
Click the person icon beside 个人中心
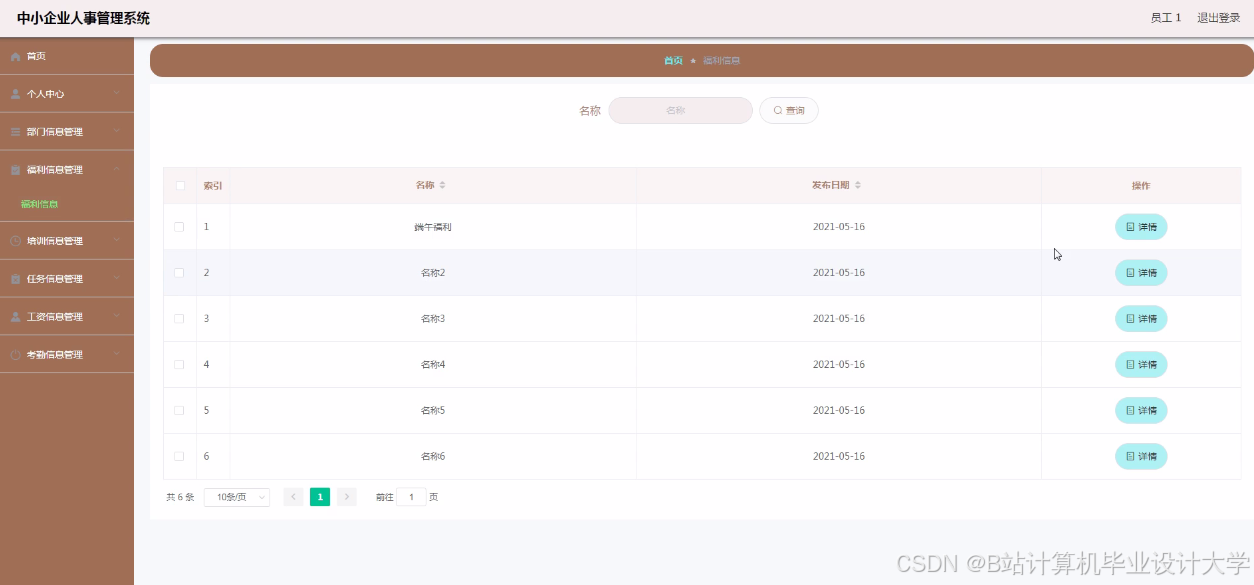[x=15, y=94]
